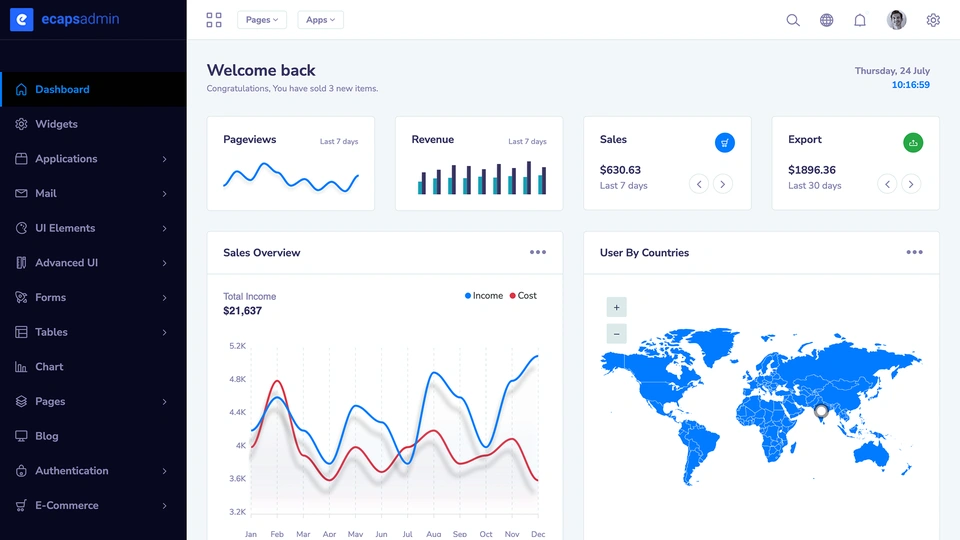
Task: Open Blog page in sidebar
Action: (93, 436)
